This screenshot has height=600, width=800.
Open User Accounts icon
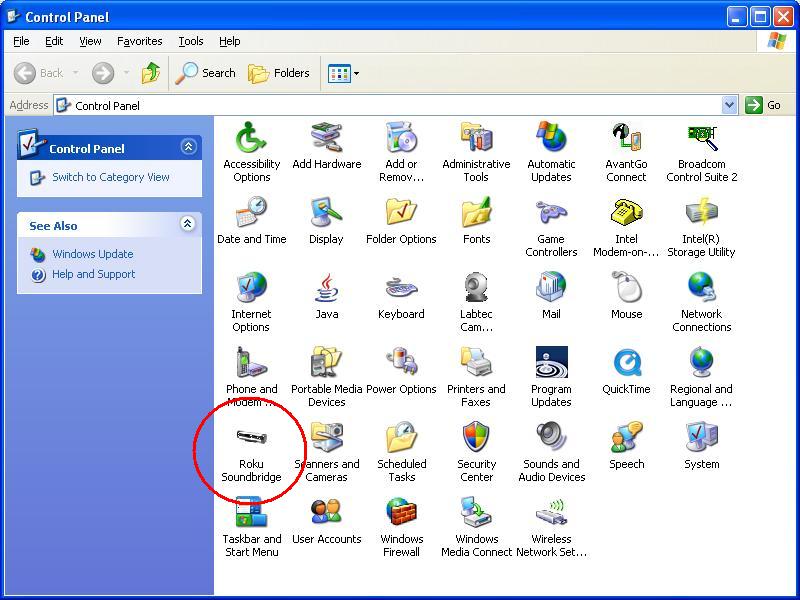pos(327,512)
